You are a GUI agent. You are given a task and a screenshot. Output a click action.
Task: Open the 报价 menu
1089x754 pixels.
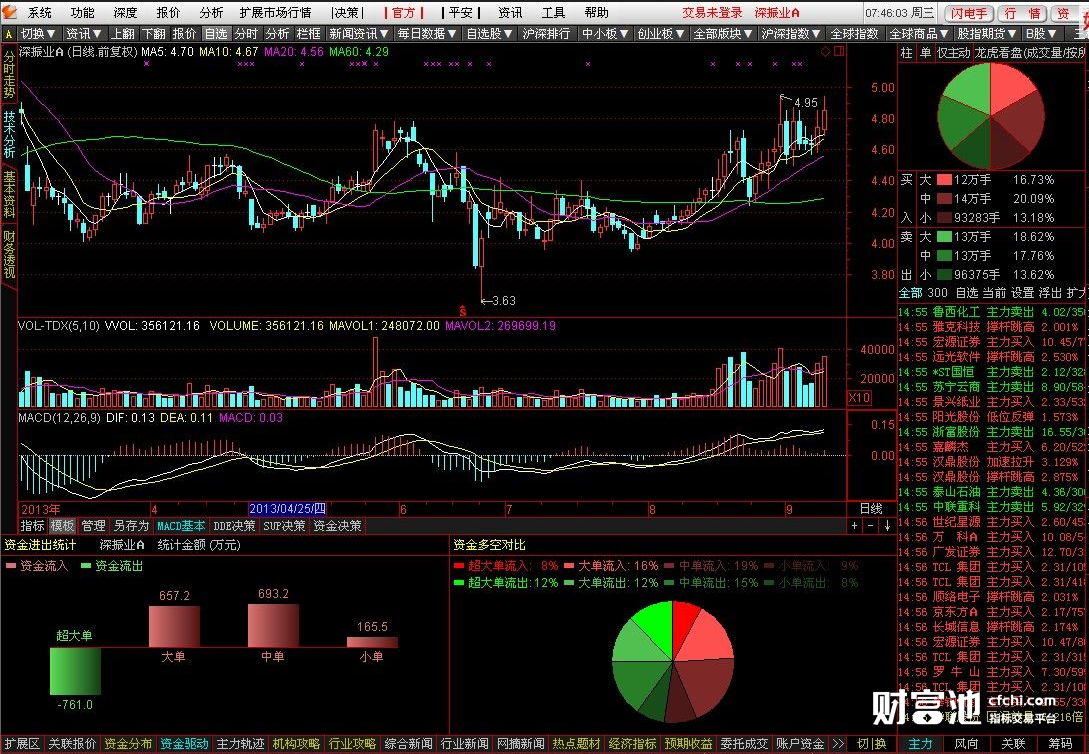(x=168, y=12)
